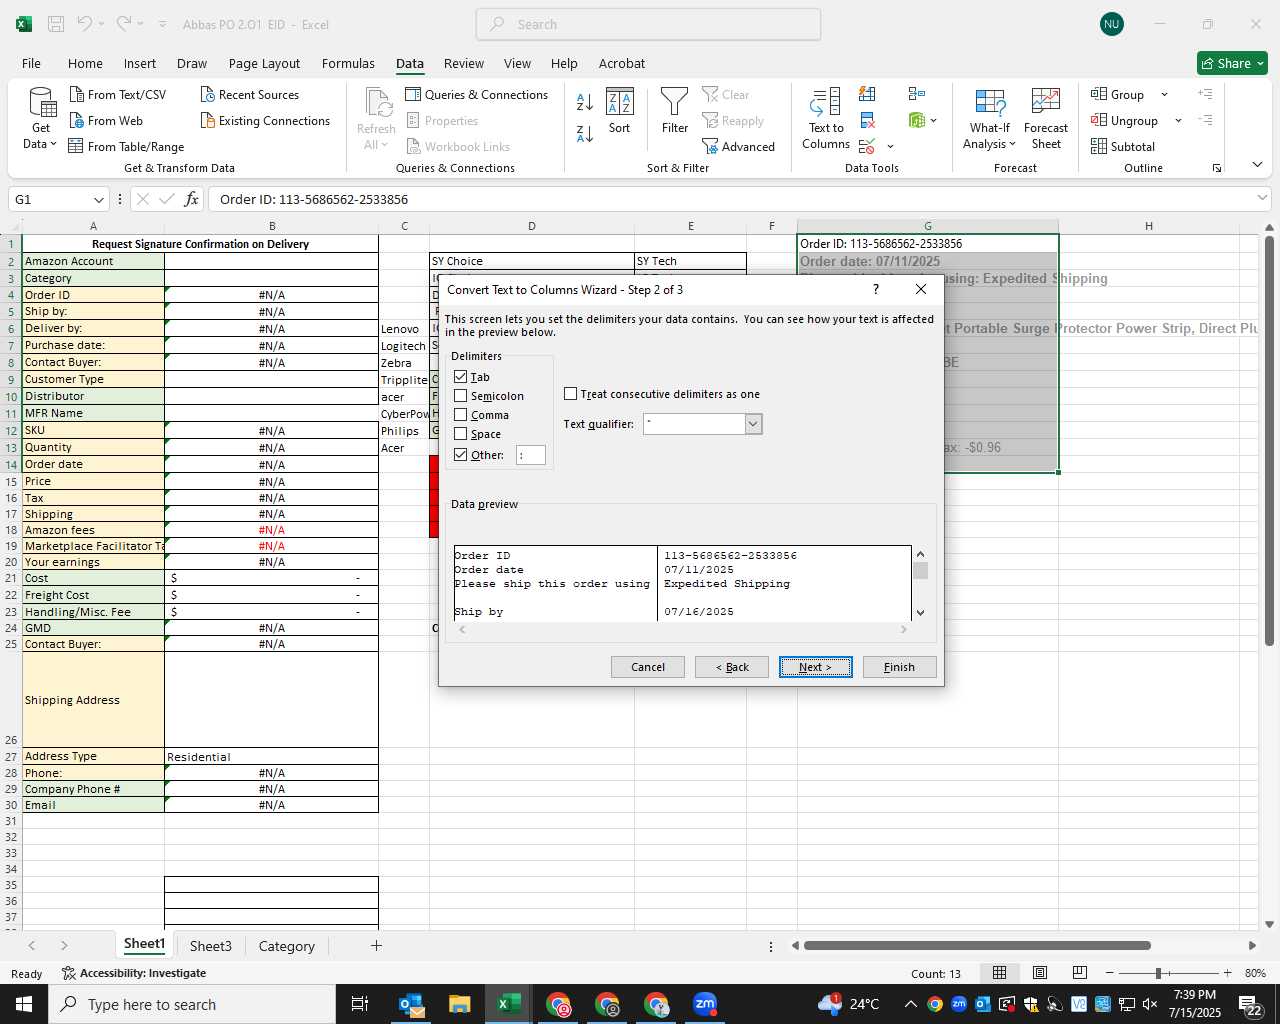
Task: Open Outline dialog launcher
Action: point(1217,168)
